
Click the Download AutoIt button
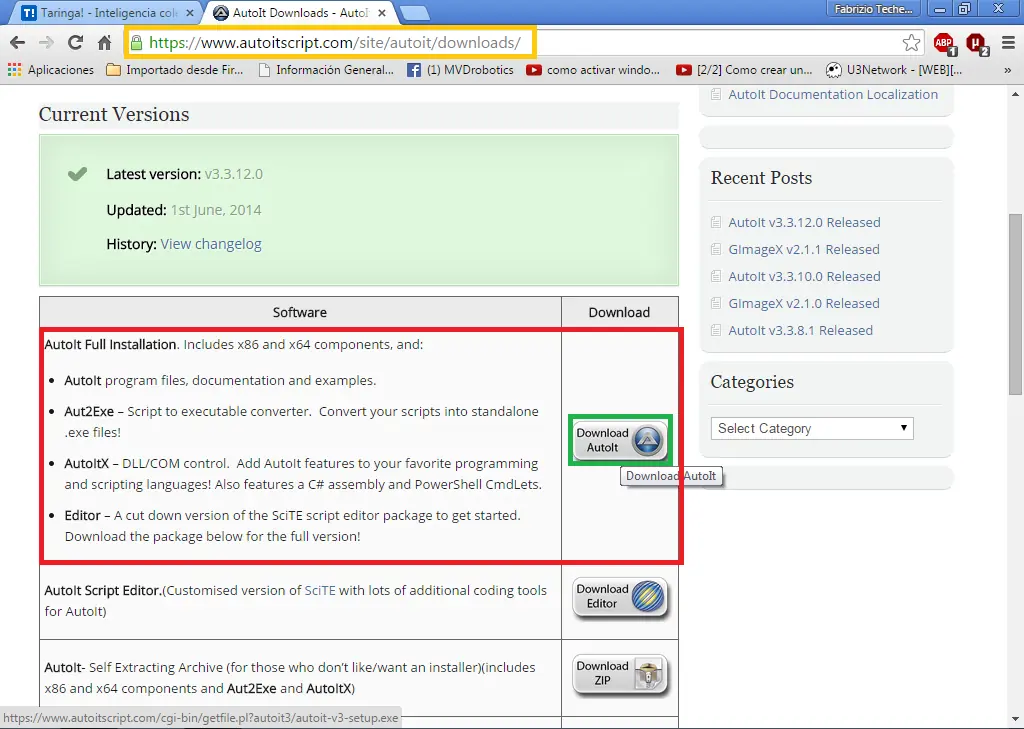click(620, 440)
